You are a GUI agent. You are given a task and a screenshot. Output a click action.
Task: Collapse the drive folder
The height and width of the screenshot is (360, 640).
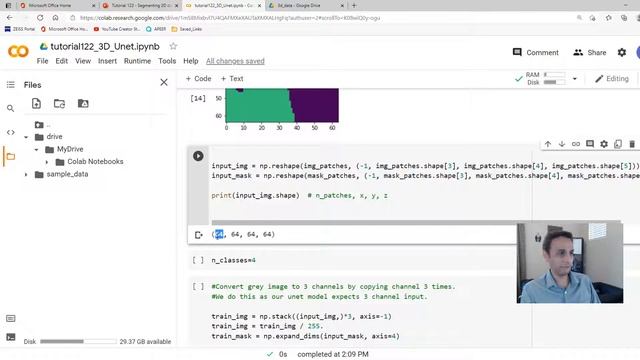point(26,137)
